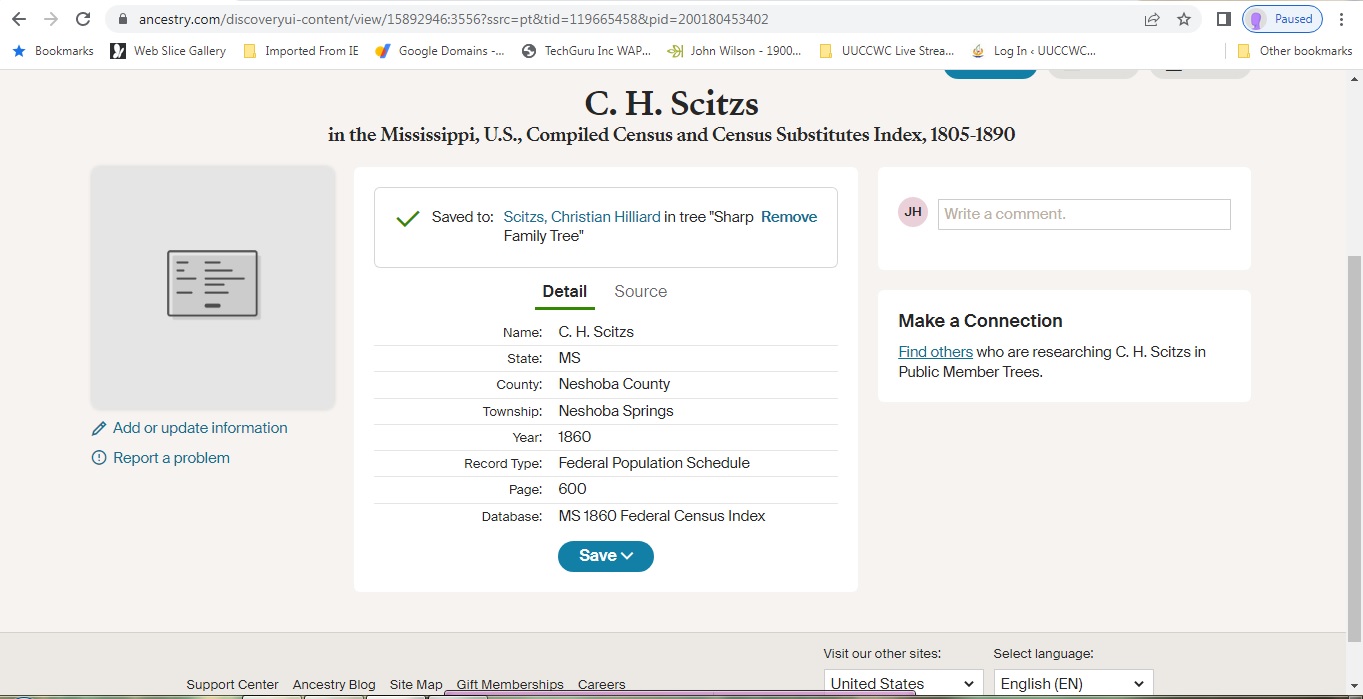
Task: Go forward to the next page
Action: (50, 19)
